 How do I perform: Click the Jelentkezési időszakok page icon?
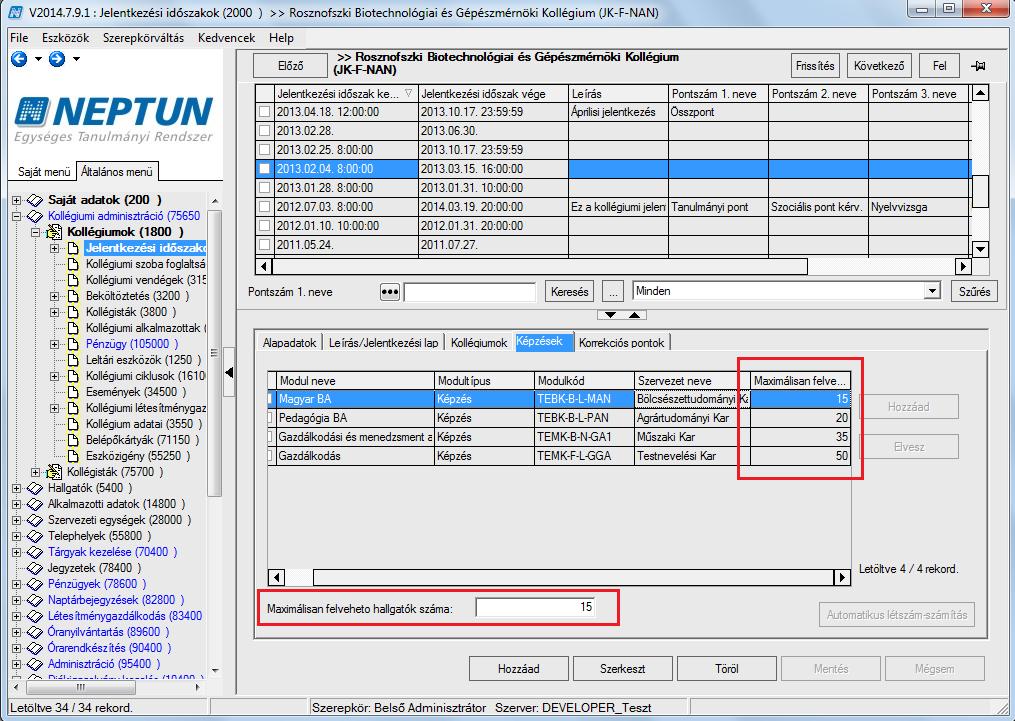[x=73, y=248]
